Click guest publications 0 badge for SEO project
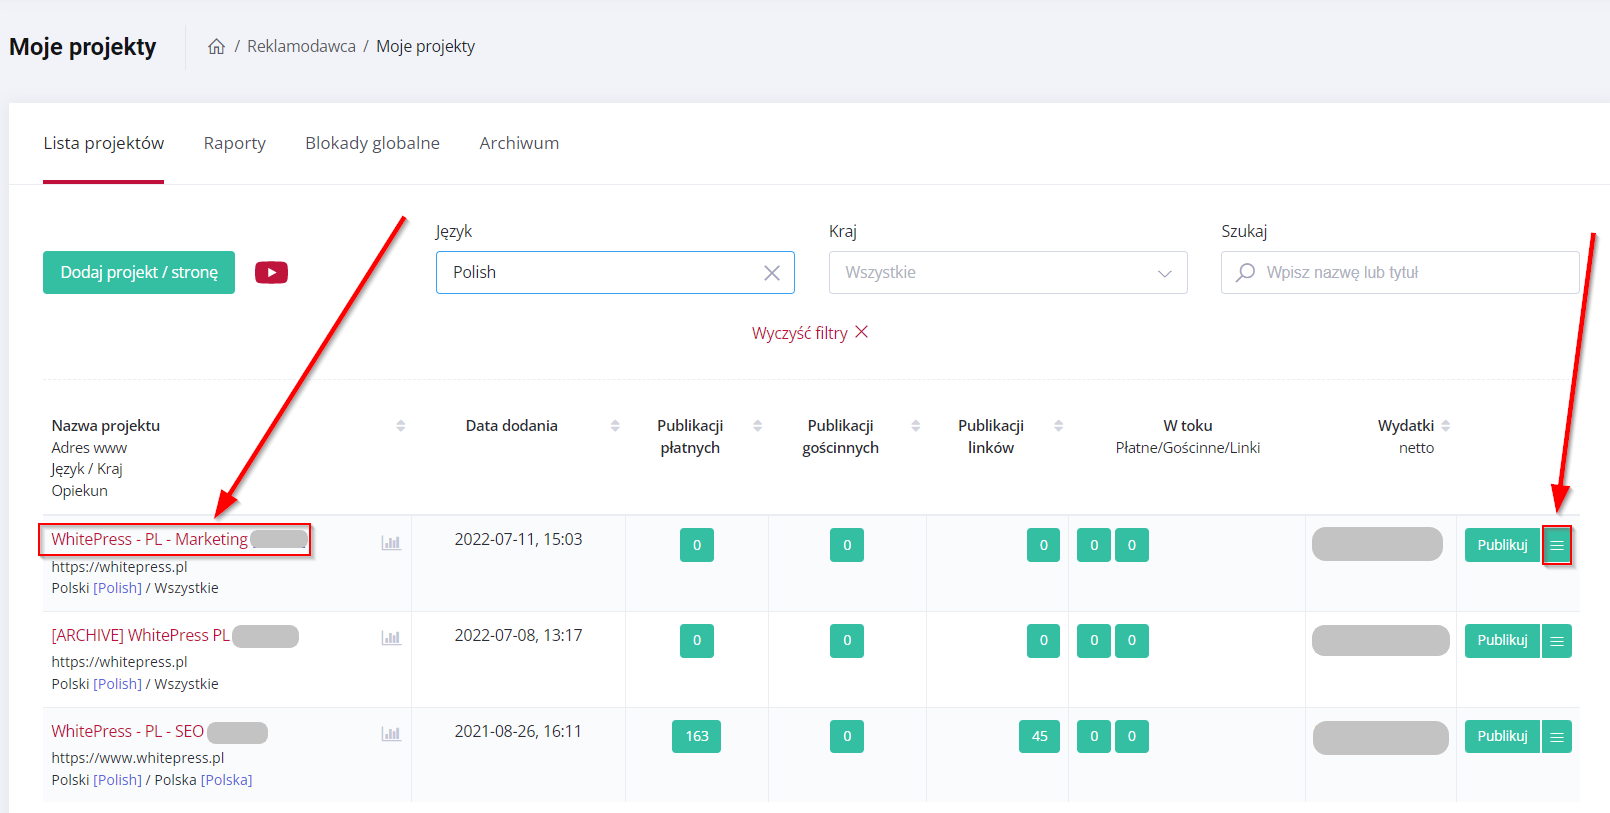Viewport: 1610px width, 813px height. [847, 737]
